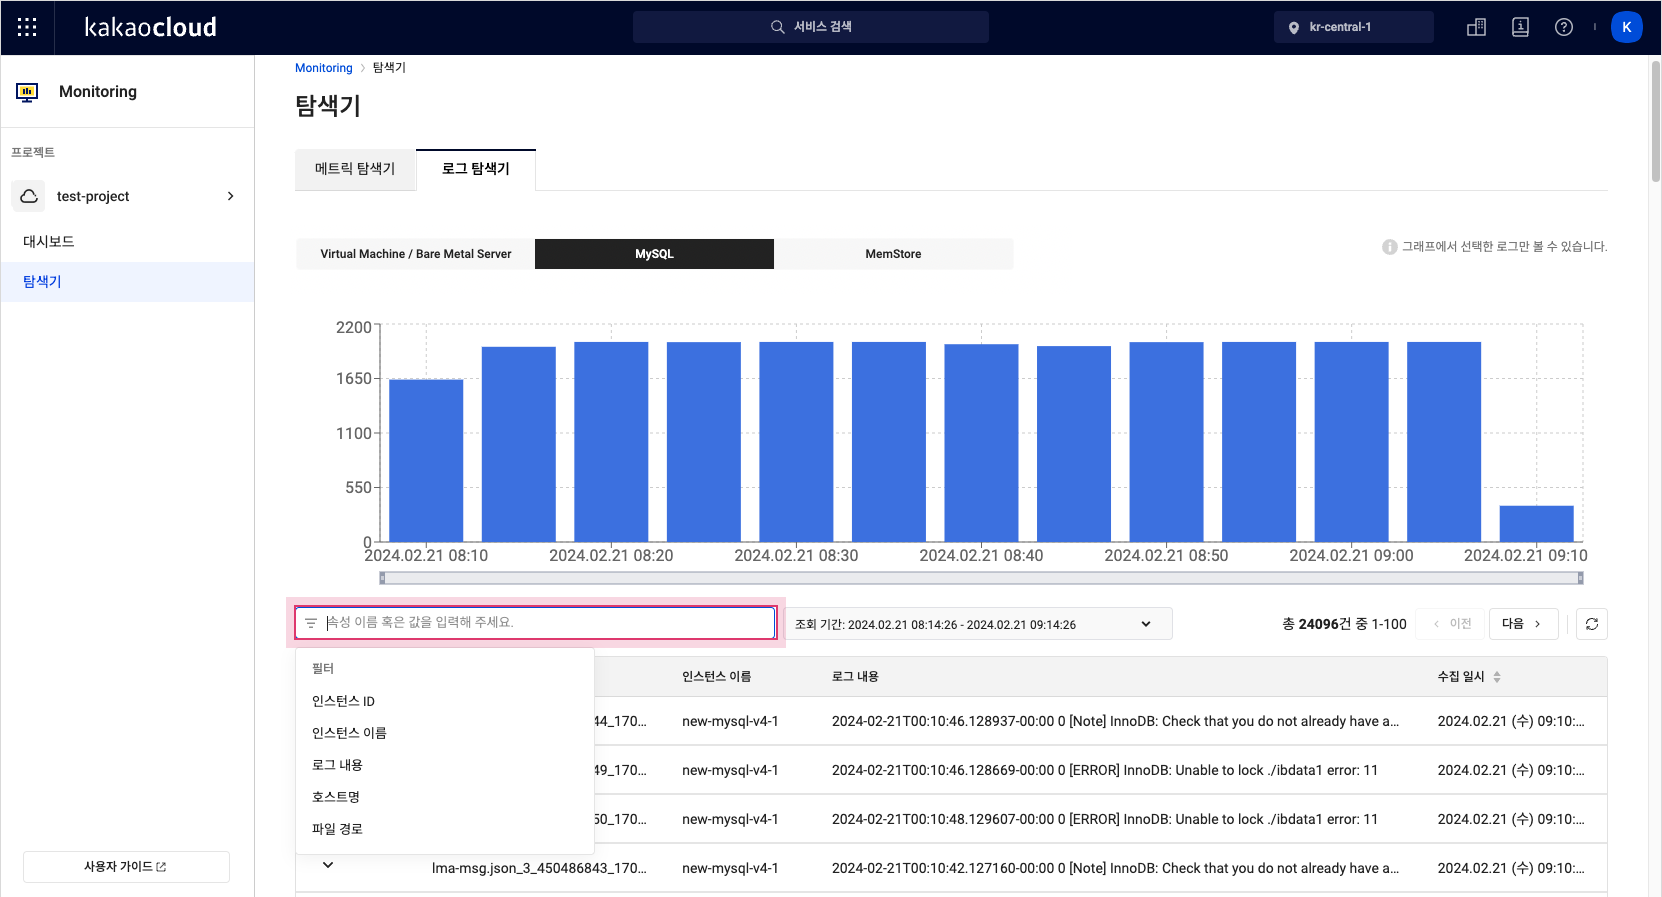Click the 로그 내용 column header
1662x897 pixels.
tap(855, 677)
